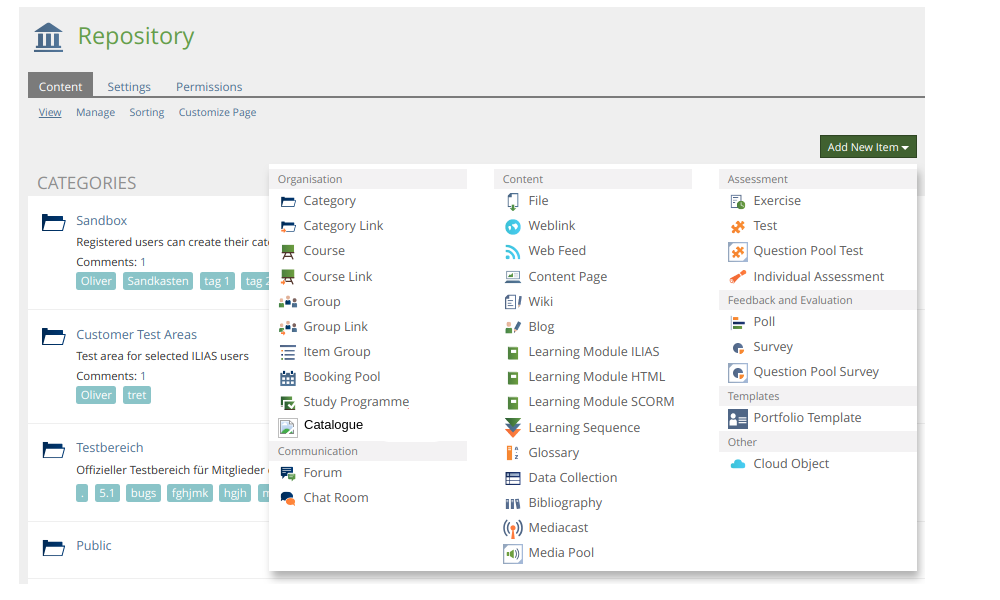Click the Portfolio Template icon
Viewport: 1000px width, 600px height.
737,418
